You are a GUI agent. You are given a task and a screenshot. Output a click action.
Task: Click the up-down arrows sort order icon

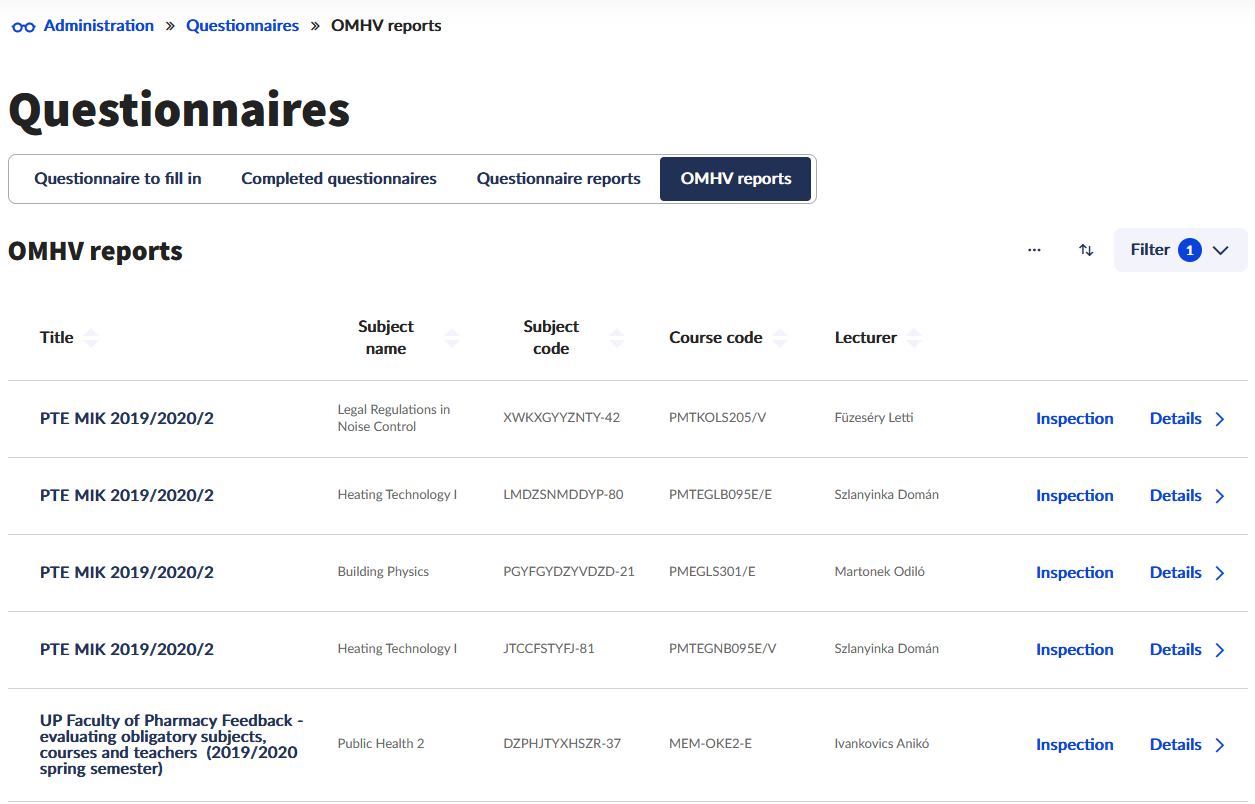coord(1086,250)
